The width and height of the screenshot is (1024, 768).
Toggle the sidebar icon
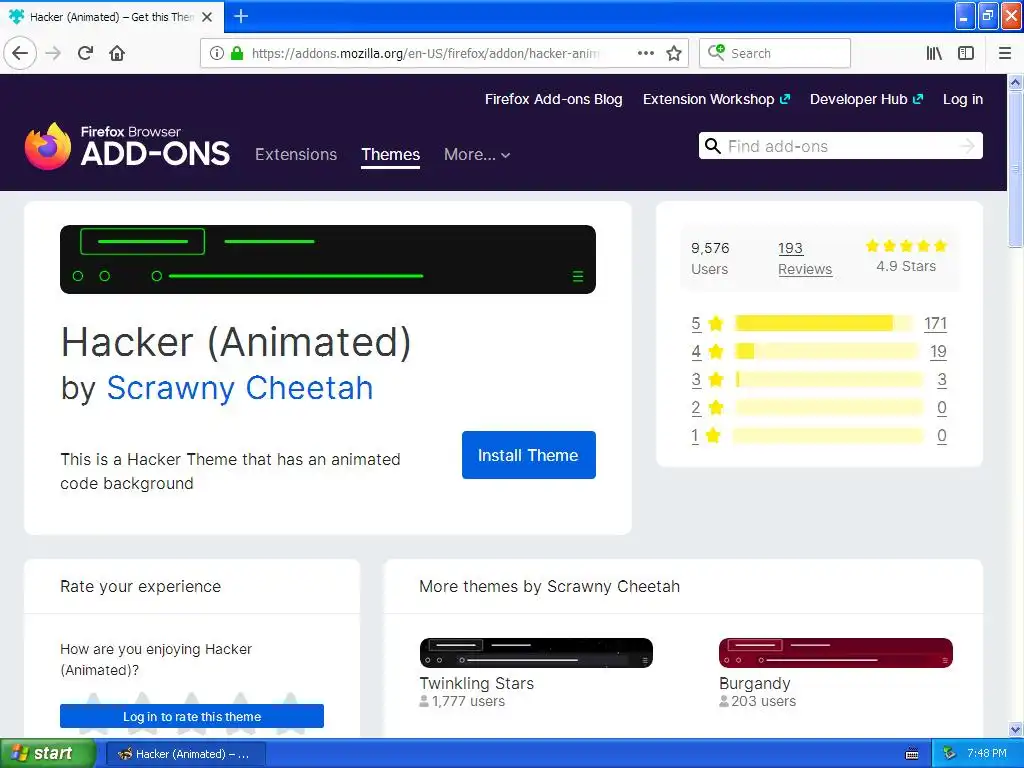pos(966,54)
